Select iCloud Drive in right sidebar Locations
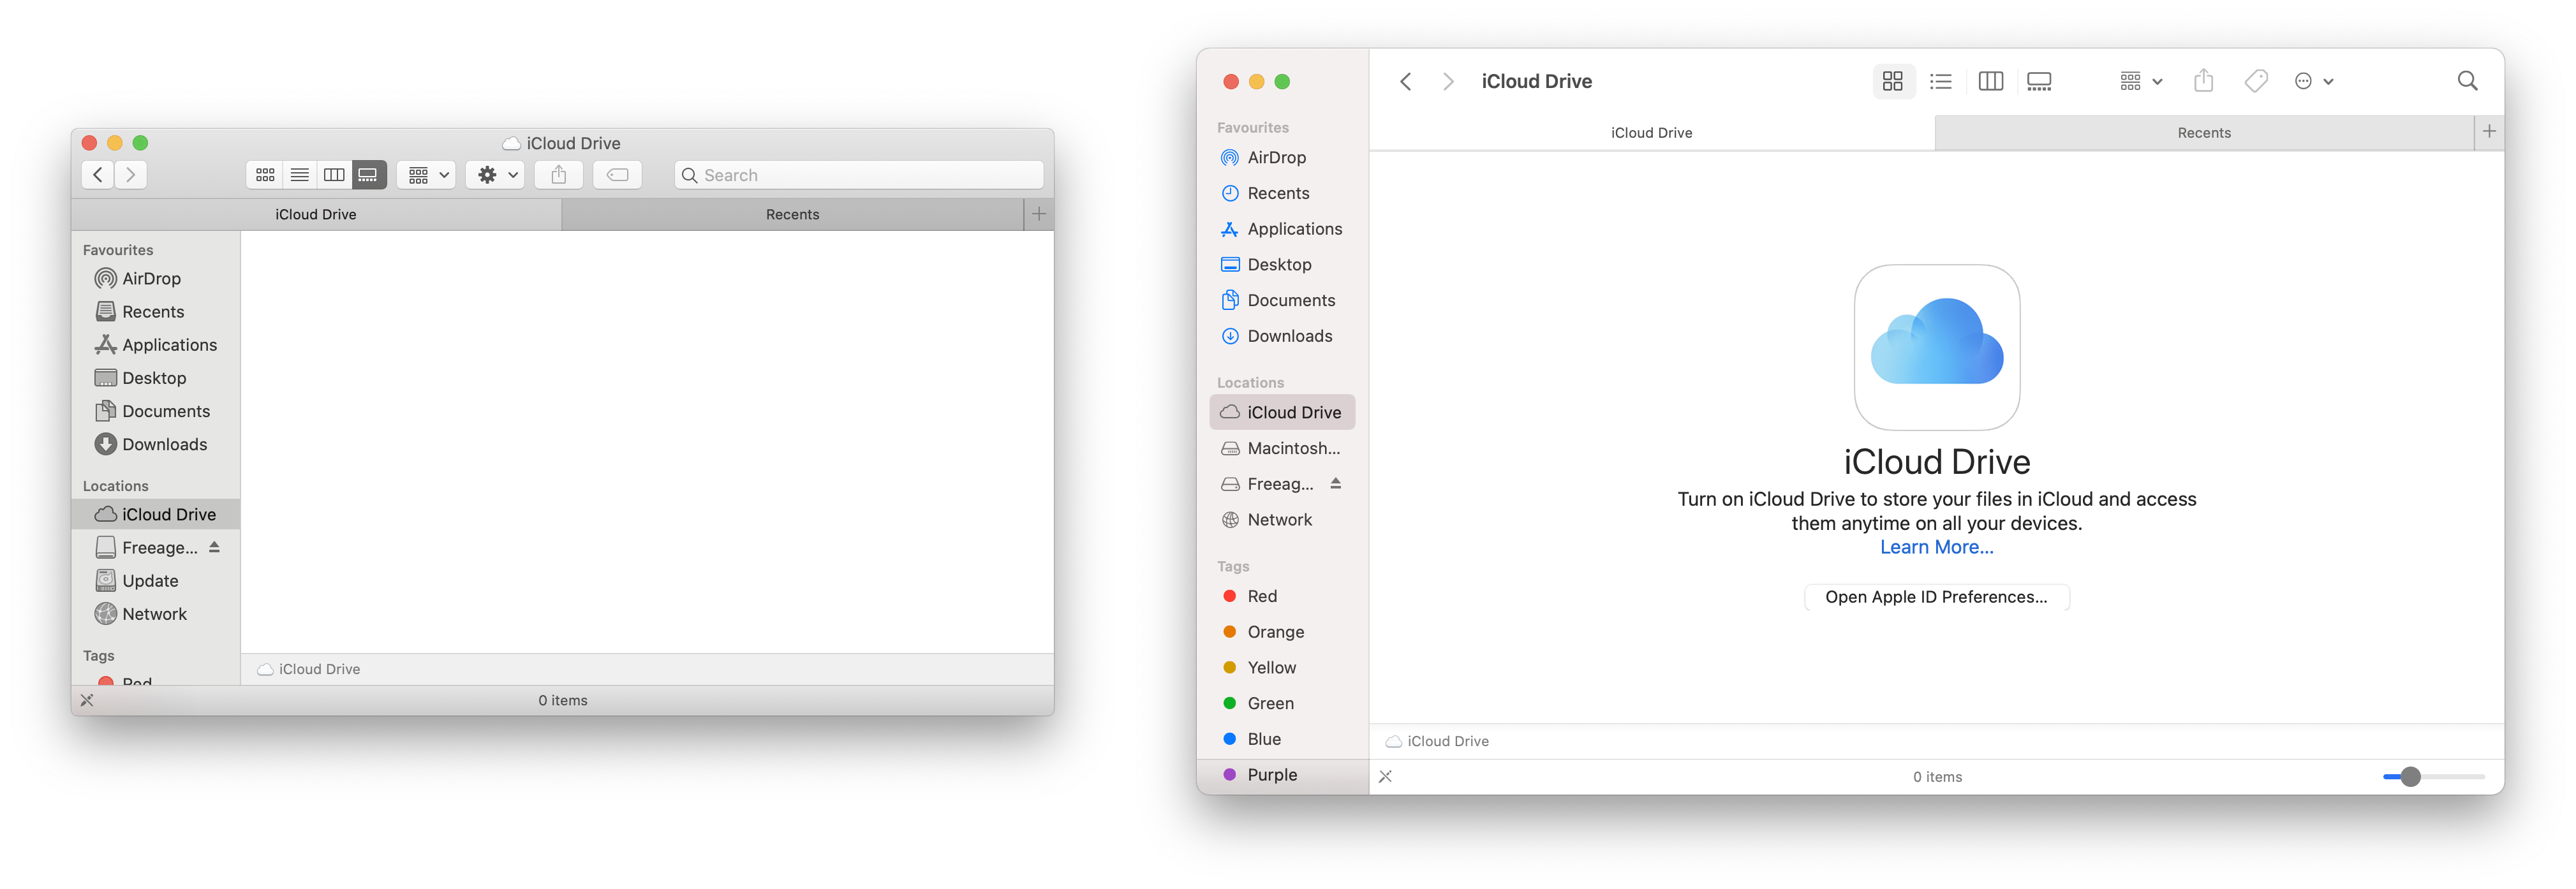The width and height of the screenshot is (2576, 889). [1282, 412]
